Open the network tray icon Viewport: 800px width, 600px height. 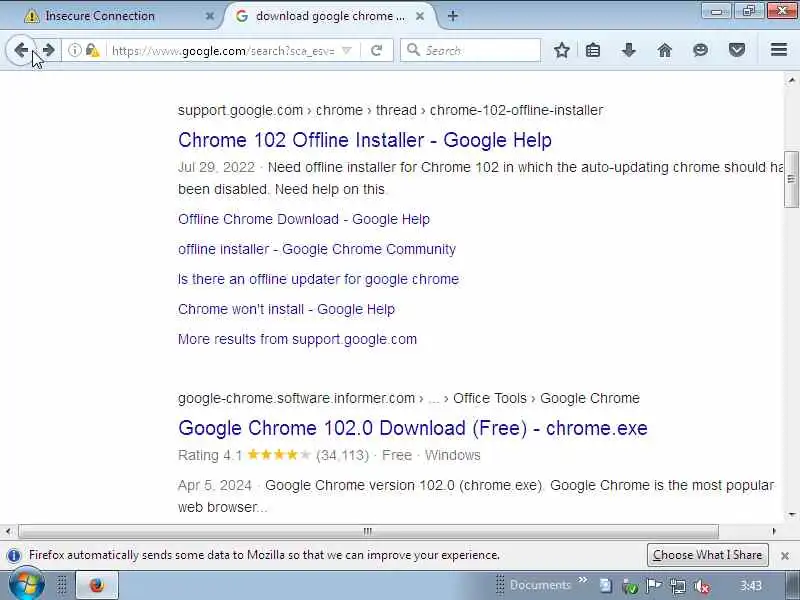[x=678, y=586]
